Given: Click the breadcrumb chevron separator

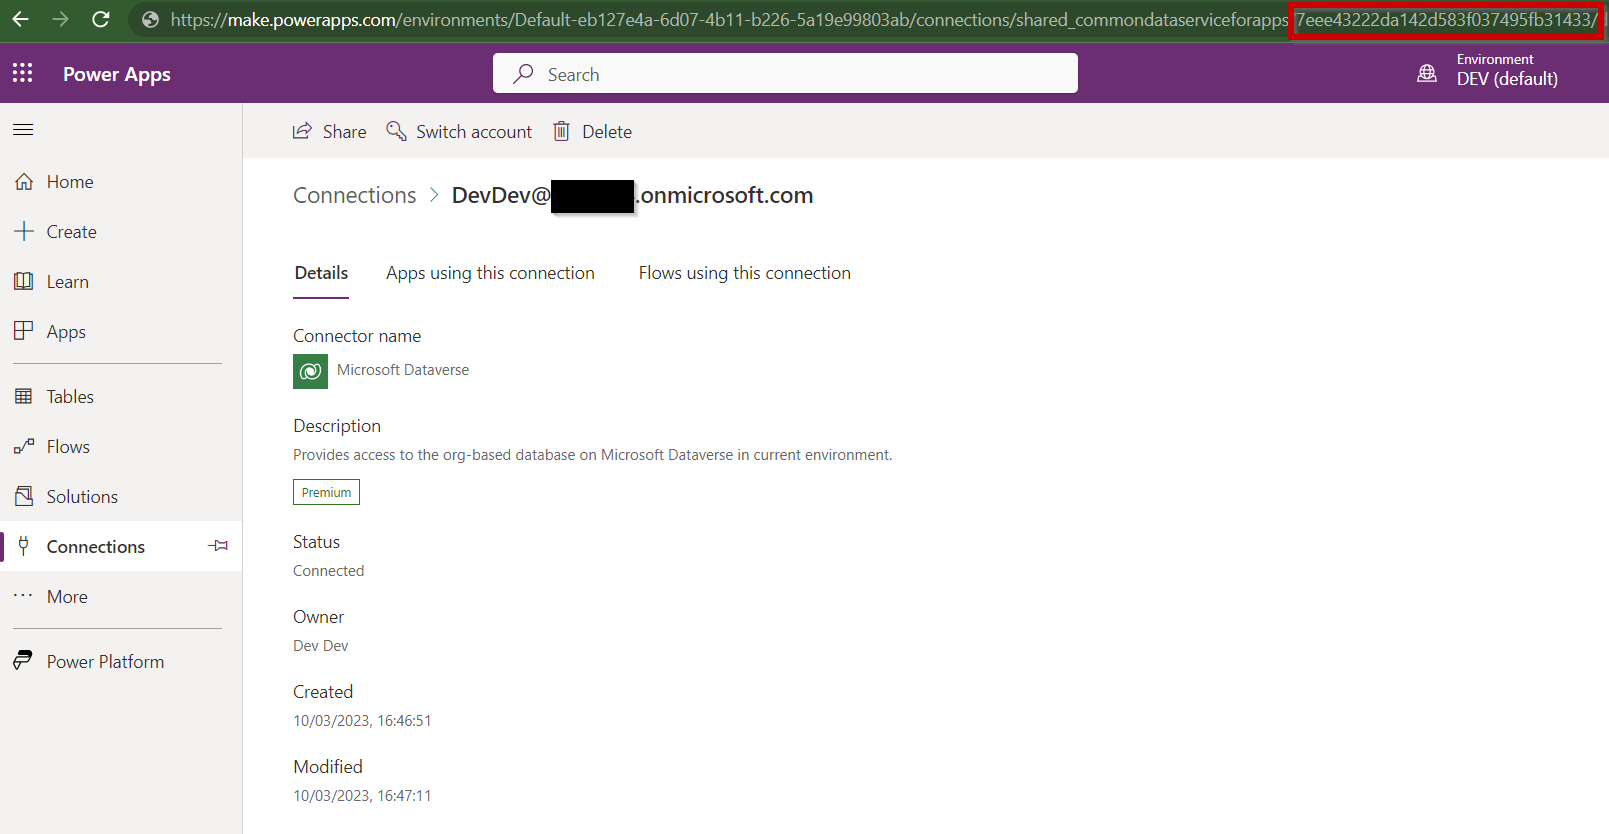Looking at the screenshot, I should [434, 195].
